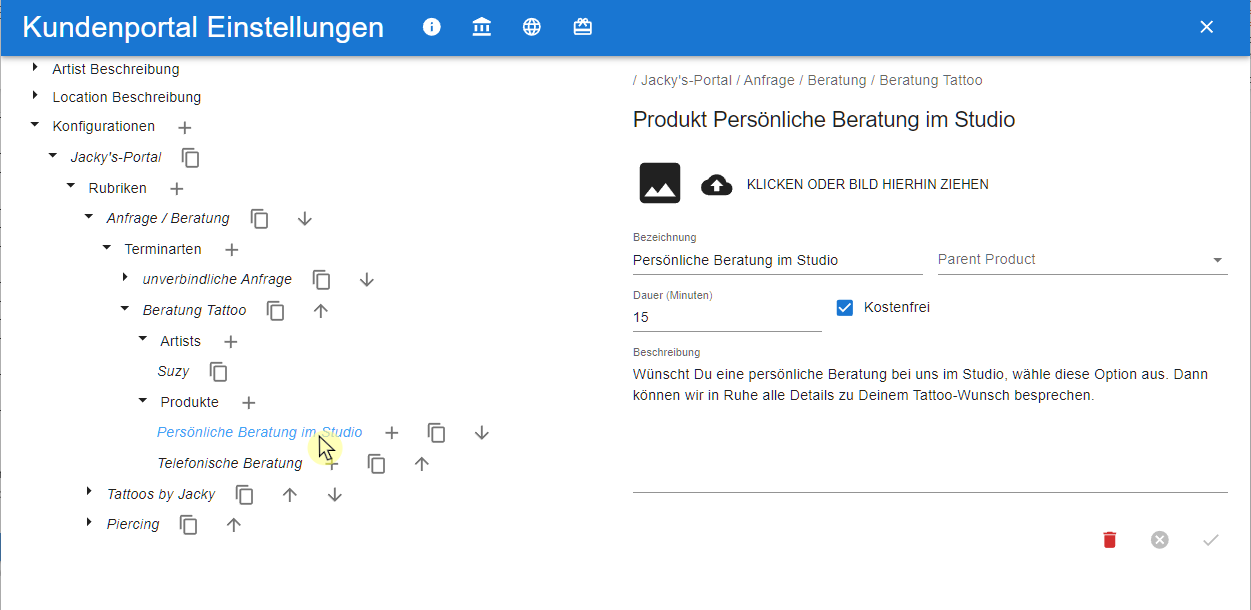
Task: Copy the Beratung Tattoo entry
Action: [x=275, y=311]
